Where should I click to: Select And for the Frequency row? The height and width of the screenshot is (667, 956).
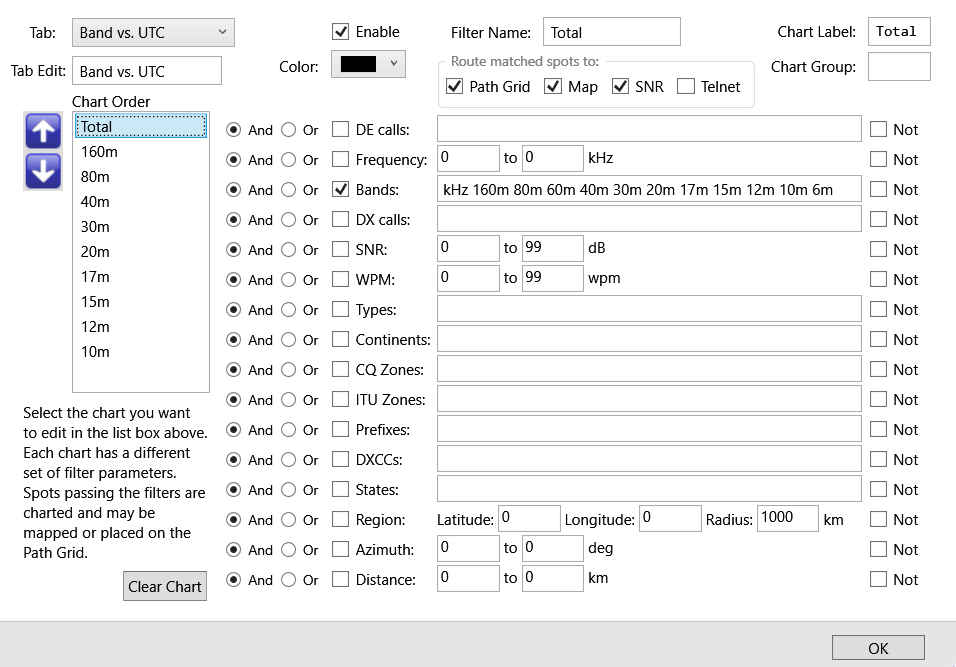234,160
